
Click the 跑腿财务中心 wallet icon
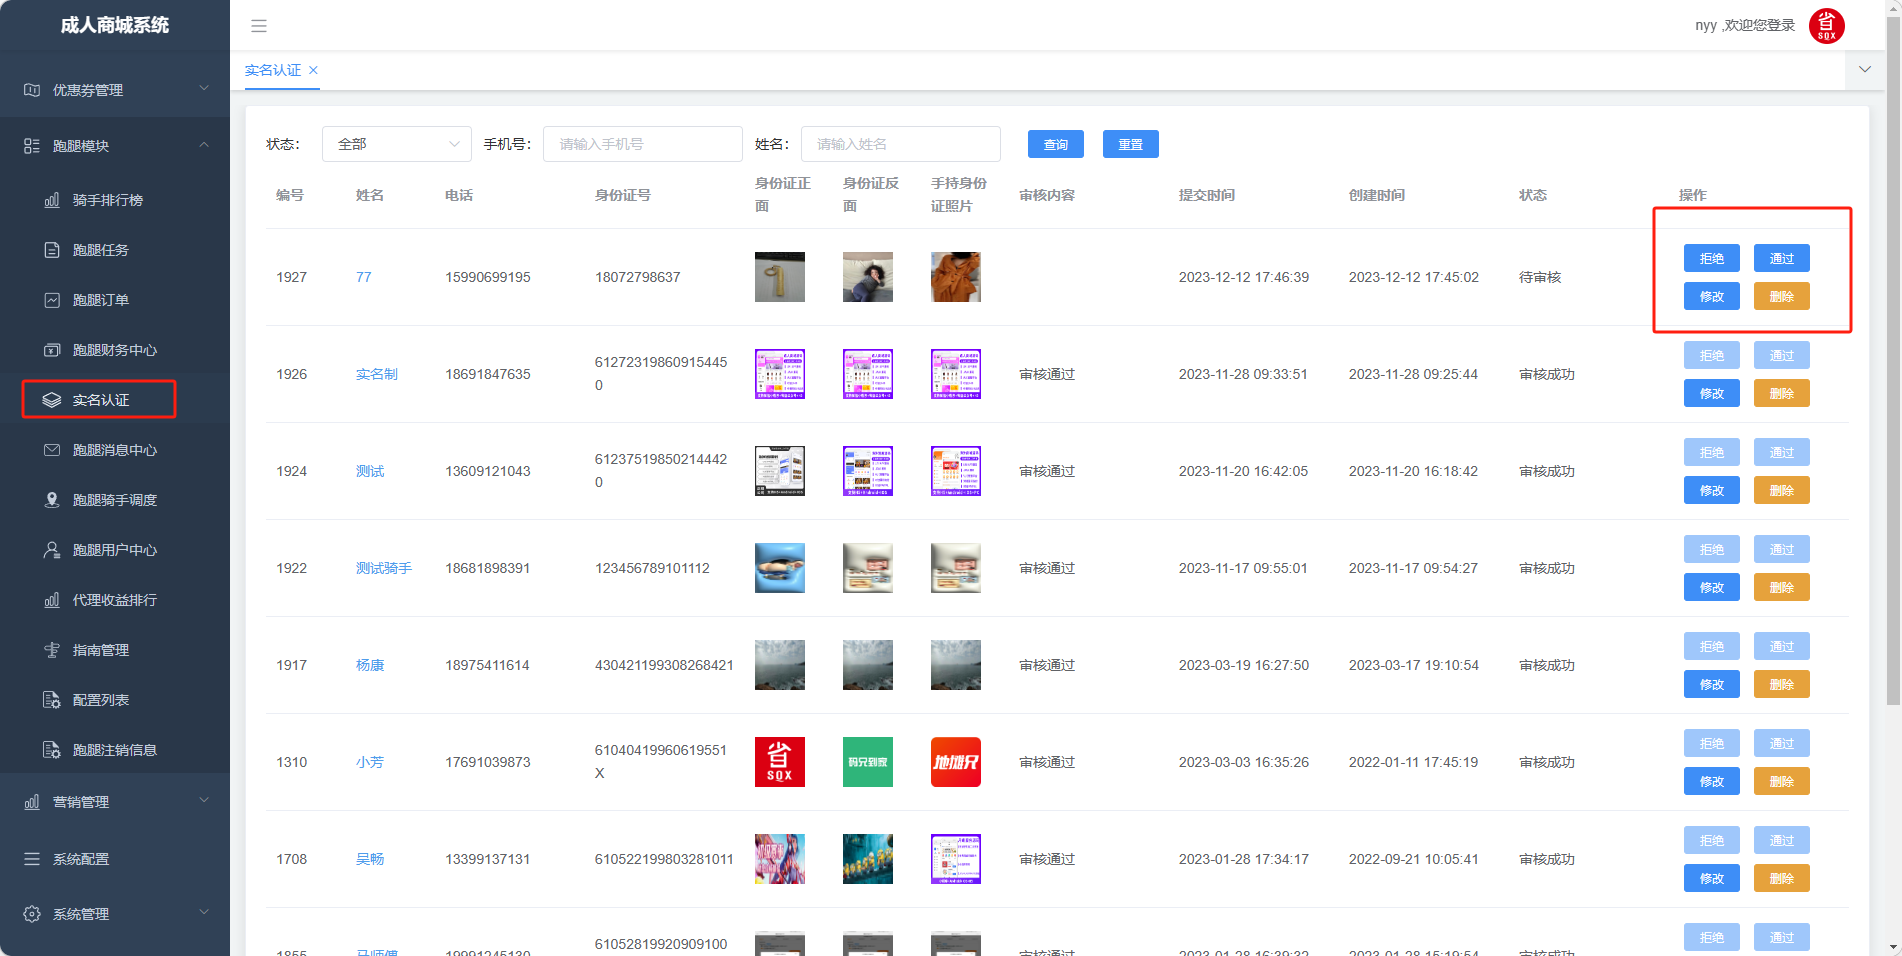52,350
